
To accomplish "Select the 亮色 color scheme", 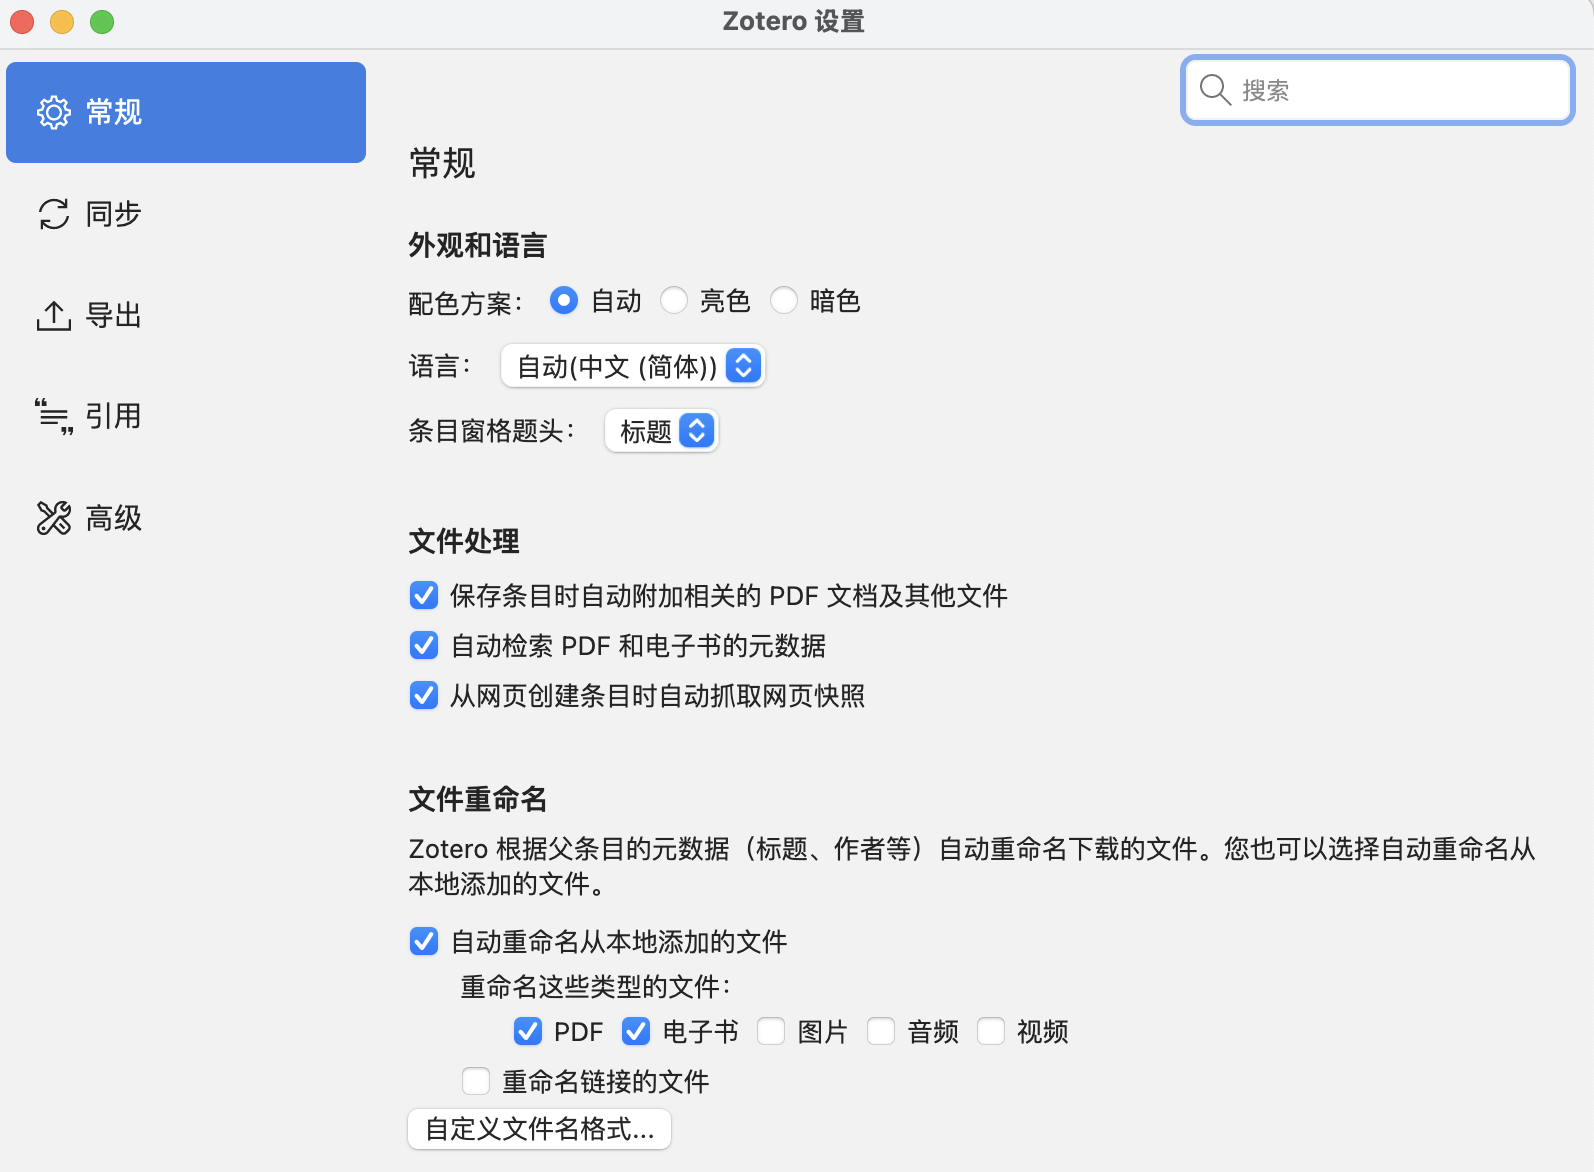I will (674, 300).
